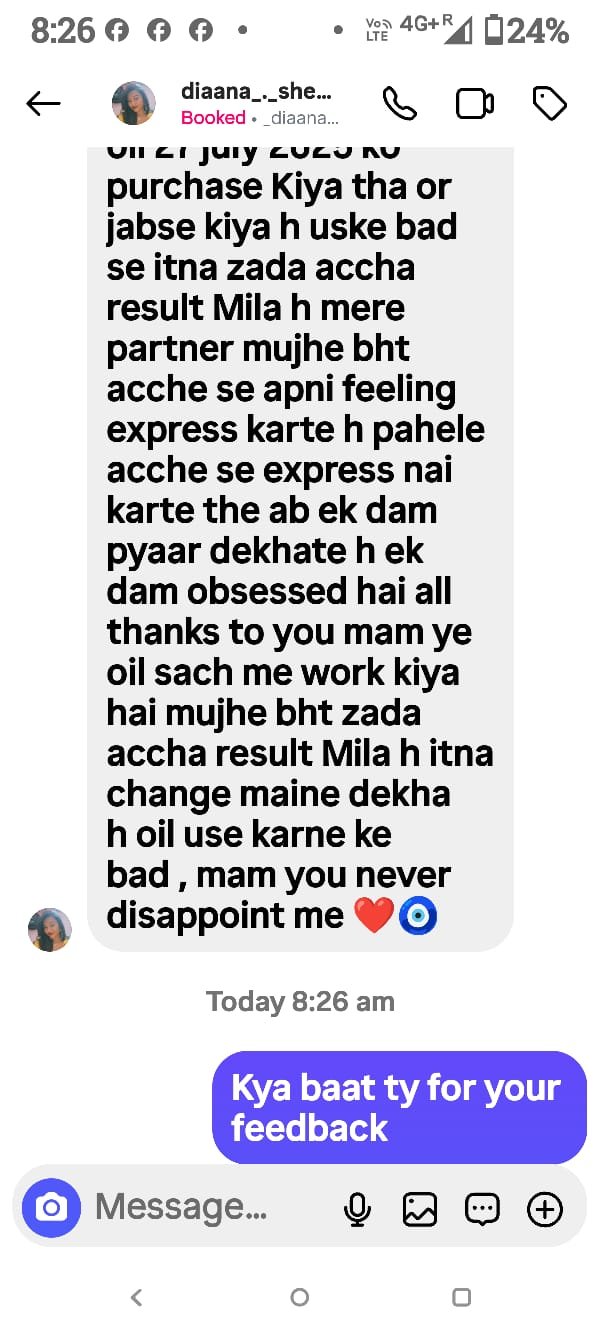Open the label tag icon in header
The image size is (600, 1335).
coord(550,104)
